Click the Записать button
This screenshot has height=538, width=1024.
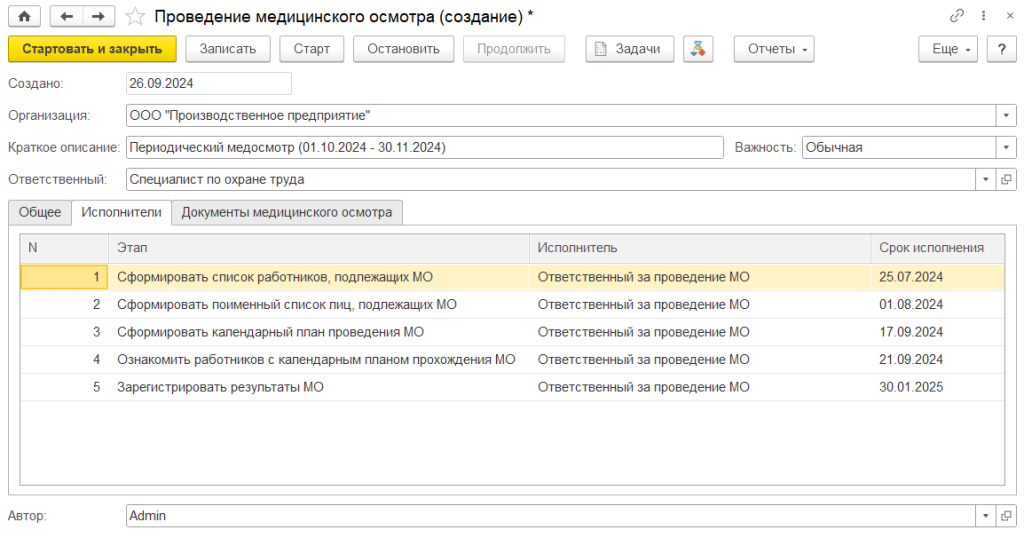point(228,49)
